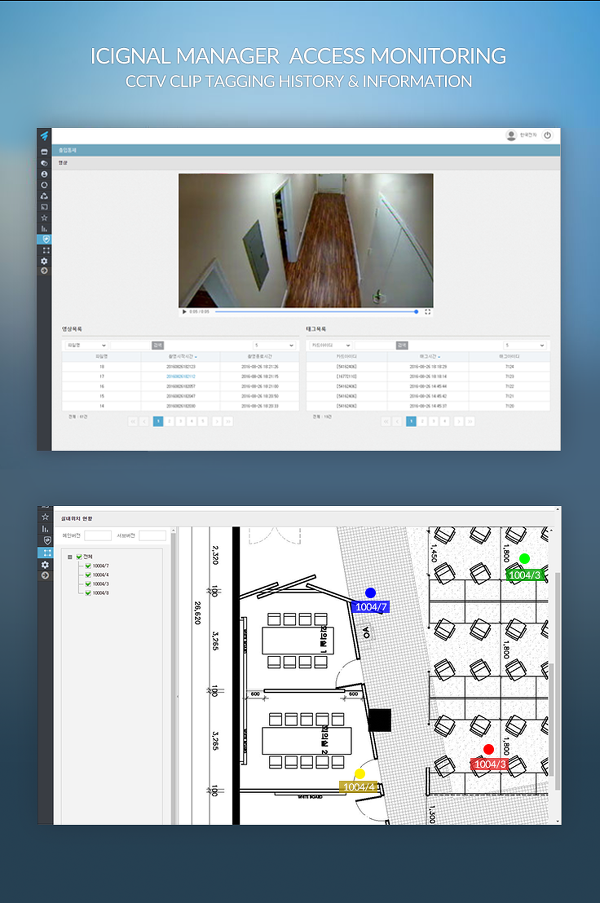The width and height of the screenshot is (600, 903).
Task: Open video link 20160826182112 in row 17
Action: 181,376
